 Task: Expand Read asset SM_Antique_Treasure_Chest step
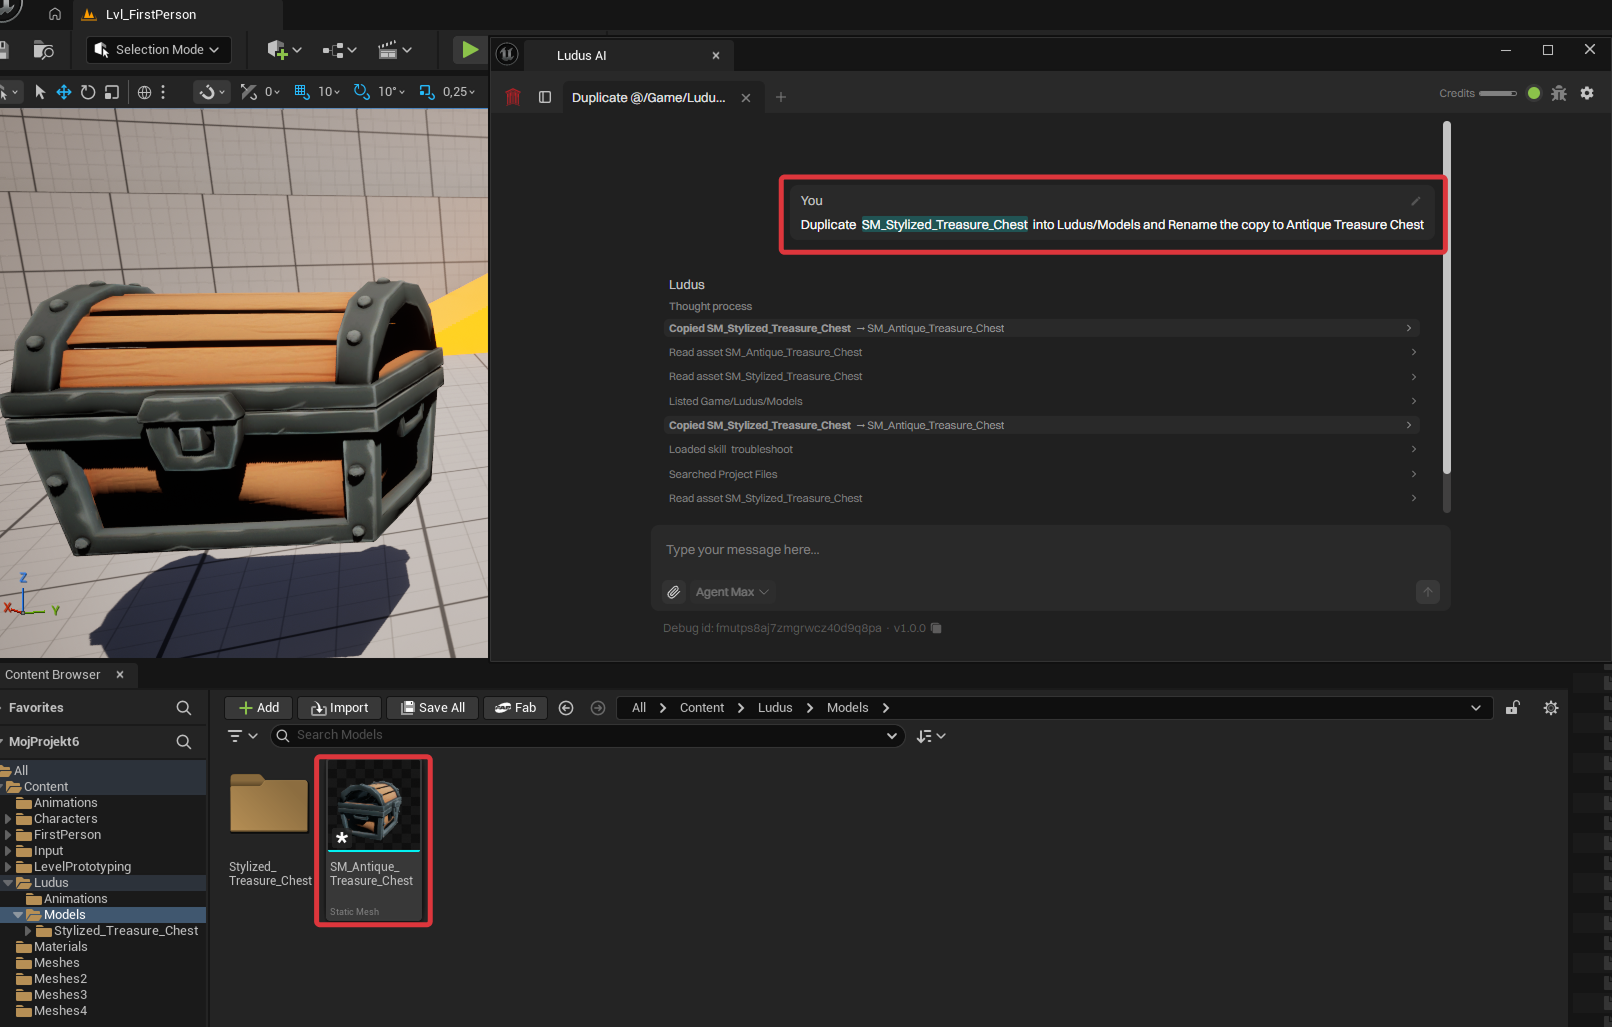[x=1041, y=352]
